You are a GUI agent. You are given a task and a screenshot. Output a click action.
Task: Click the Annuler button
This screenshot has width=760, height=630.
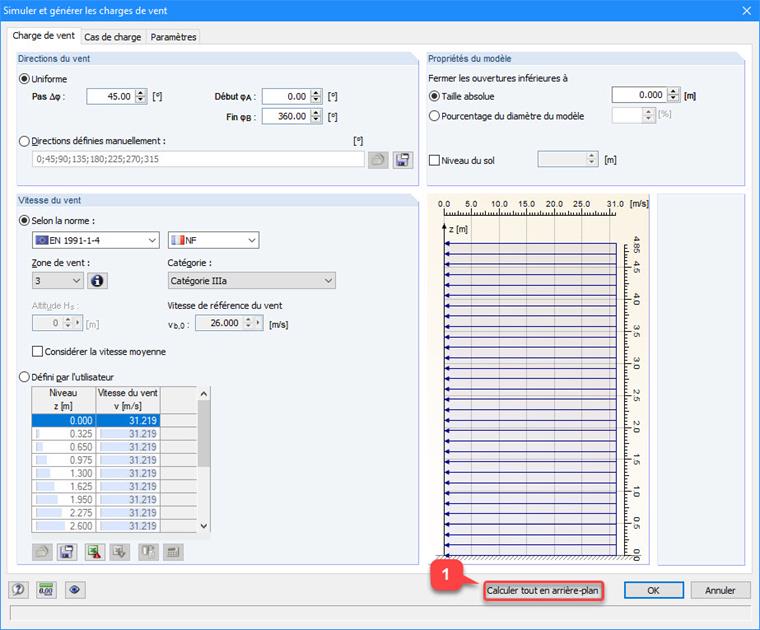click(720, 590)
